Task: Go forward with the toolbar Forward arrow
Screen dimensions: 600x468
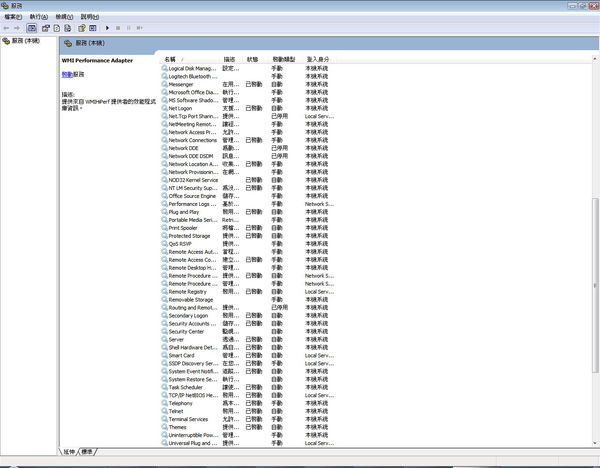Action: pos(17,28)
